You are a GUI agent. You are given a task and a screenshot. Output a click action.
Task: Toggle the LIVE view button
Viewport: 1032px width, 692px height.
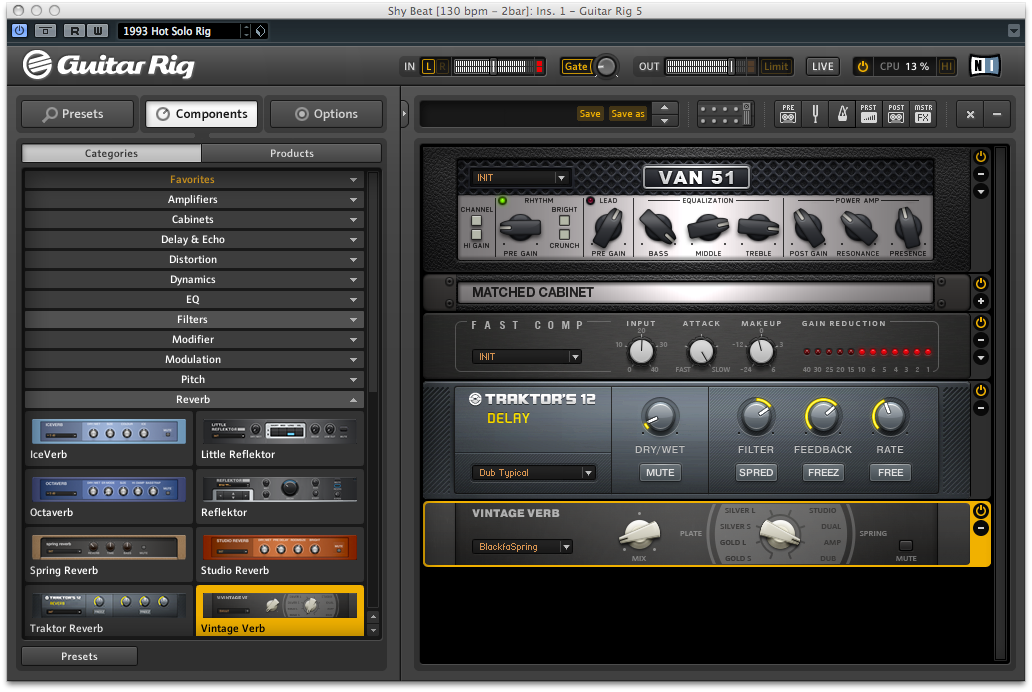tap(823, 67)
